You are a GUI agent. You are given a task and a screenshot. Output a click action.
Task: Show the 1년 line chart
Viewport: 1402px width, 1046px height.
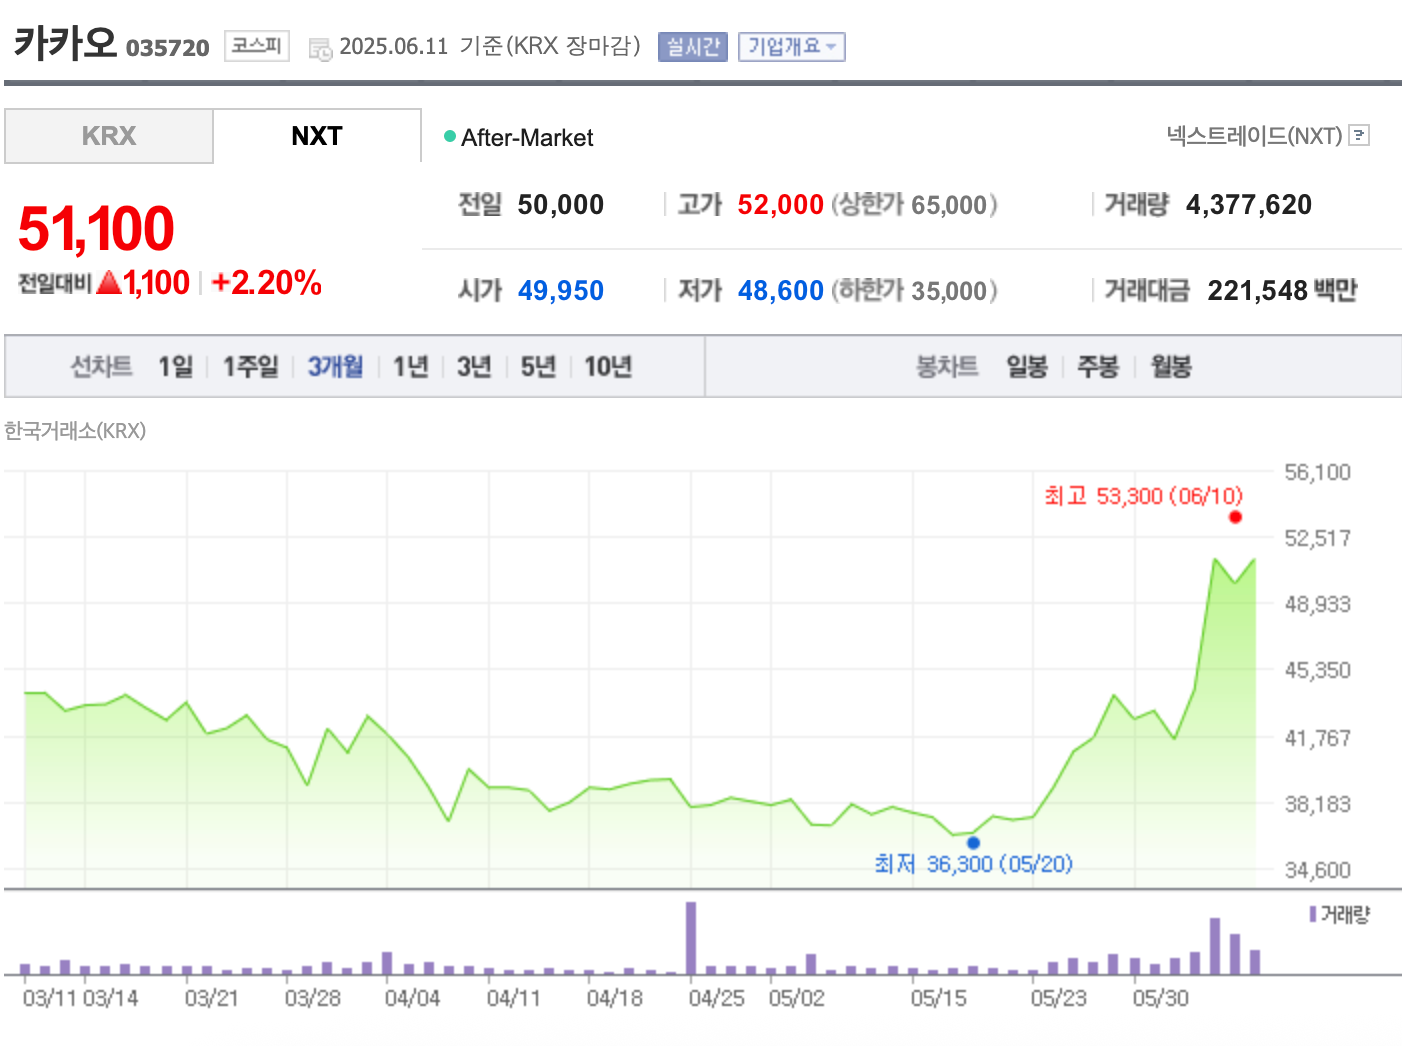pyautogui.click(x=410, y=367)
